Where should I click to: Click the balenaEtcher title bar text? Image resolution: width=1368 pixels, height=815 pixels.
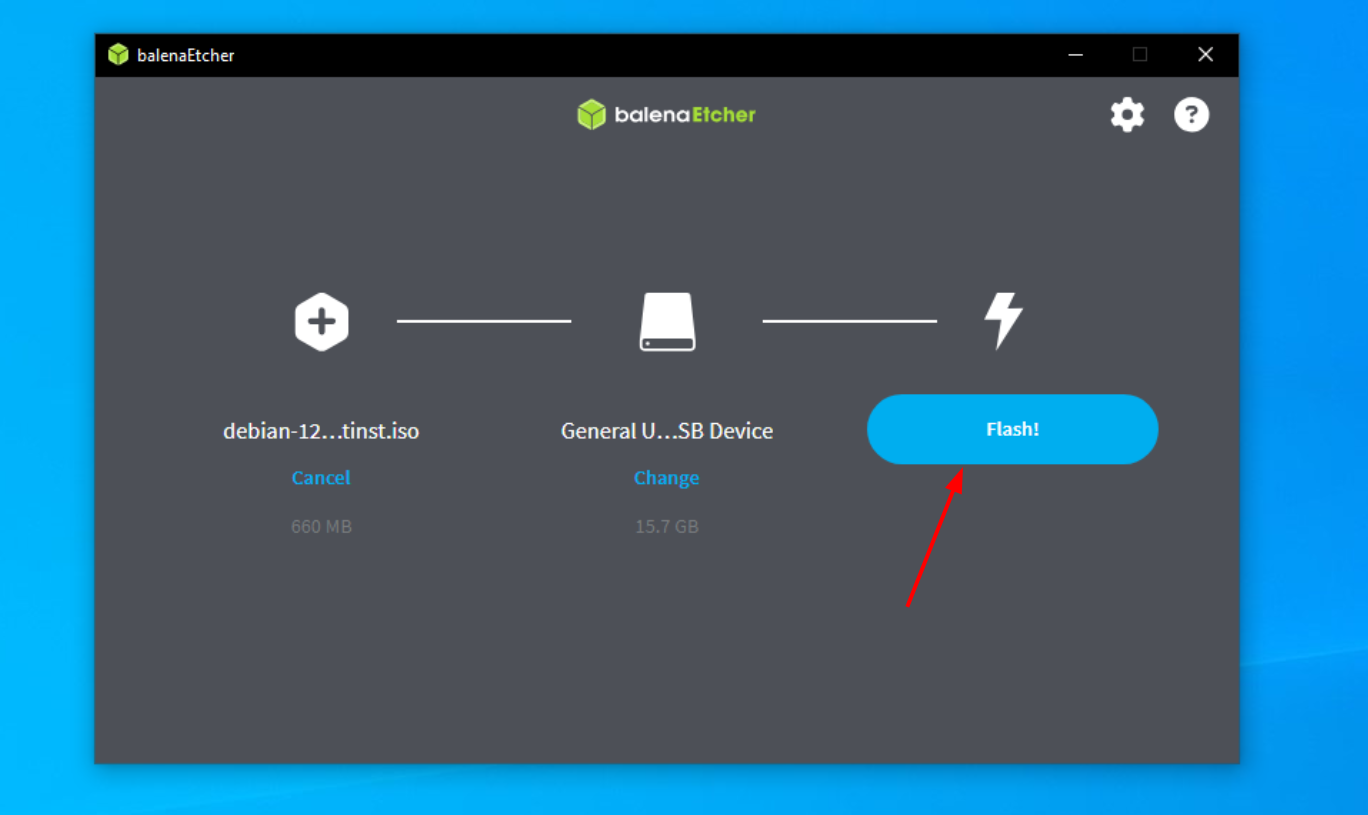(x=186, y=55)
